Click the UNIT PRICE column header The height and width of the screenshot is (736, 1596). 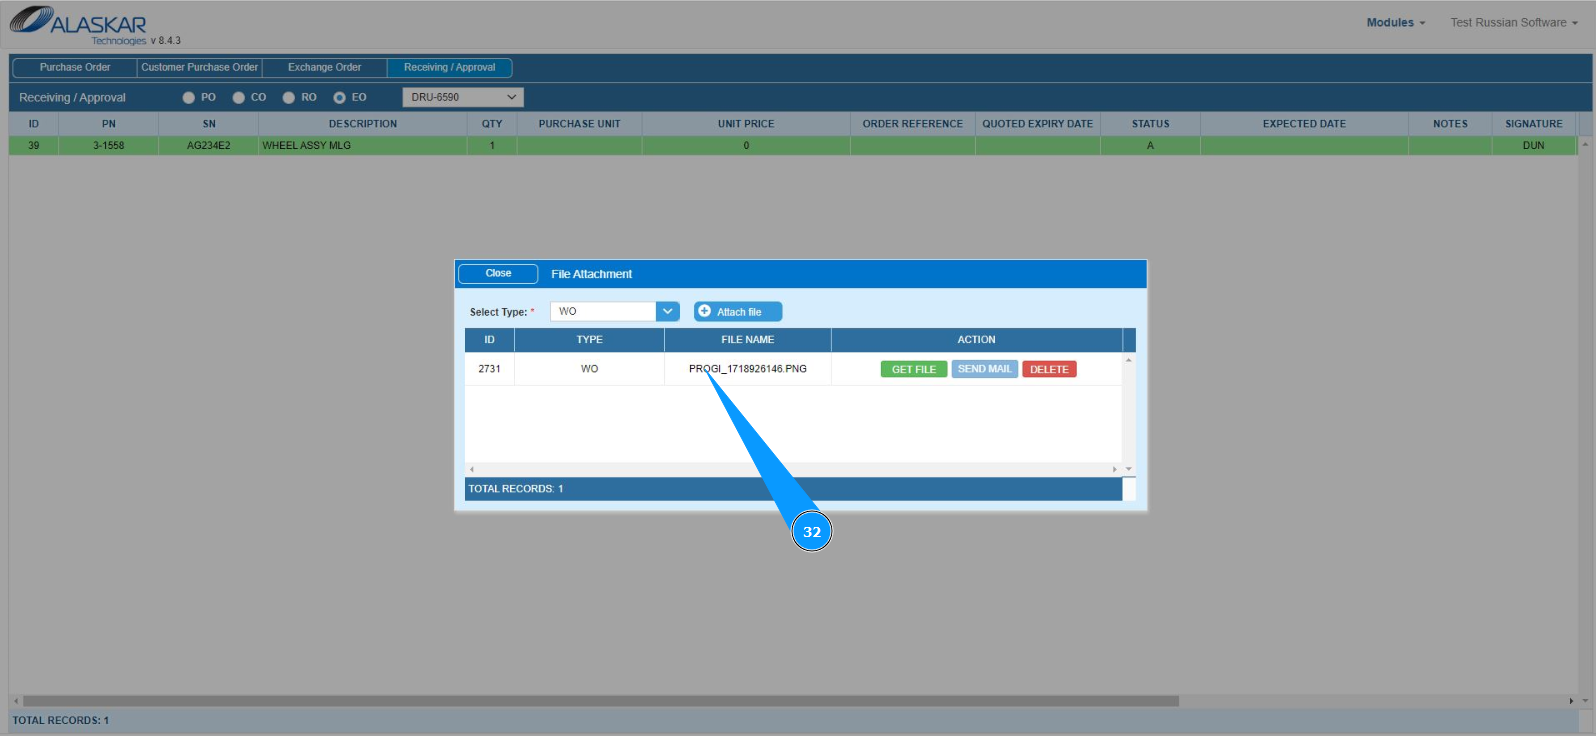point(746,124)
